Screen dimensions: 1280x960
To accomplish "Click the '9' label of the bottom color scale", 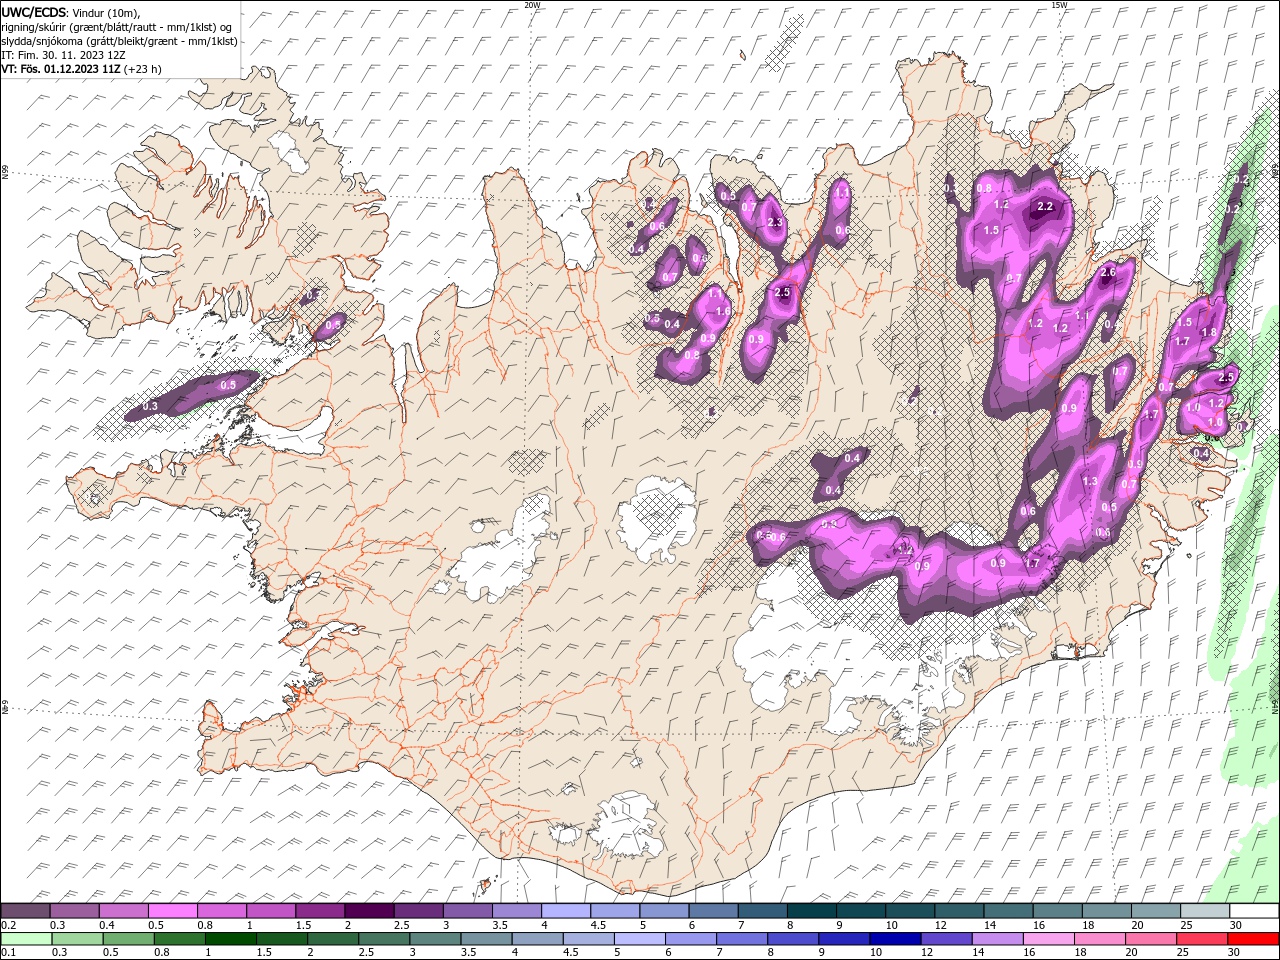I will click(x=822, y=952).
